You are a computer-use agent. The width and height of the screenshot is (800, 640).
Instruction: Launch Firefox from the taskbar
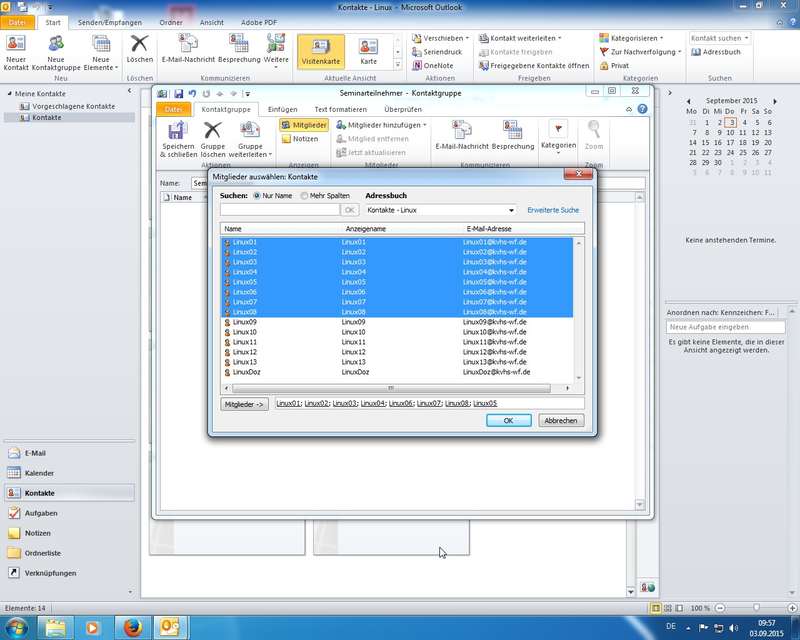(132, 627)
